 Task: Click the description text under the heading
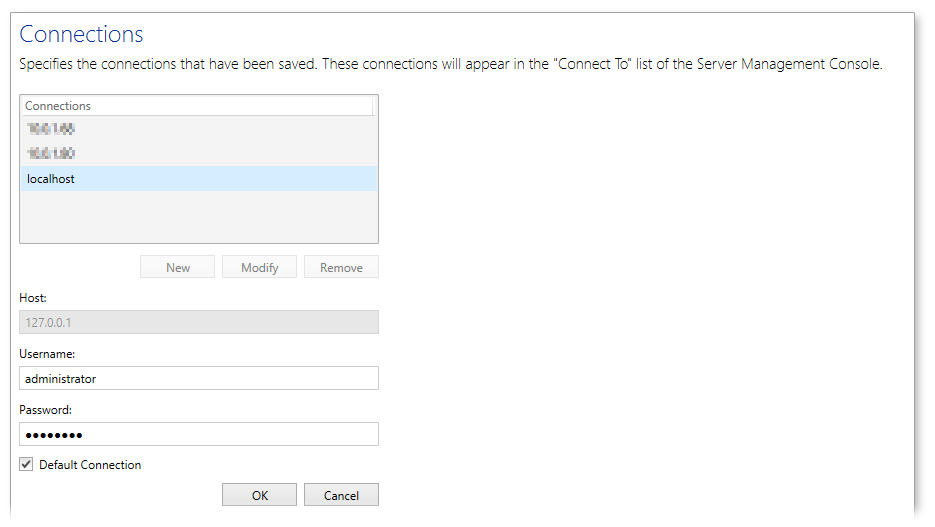tap(450, 64)
